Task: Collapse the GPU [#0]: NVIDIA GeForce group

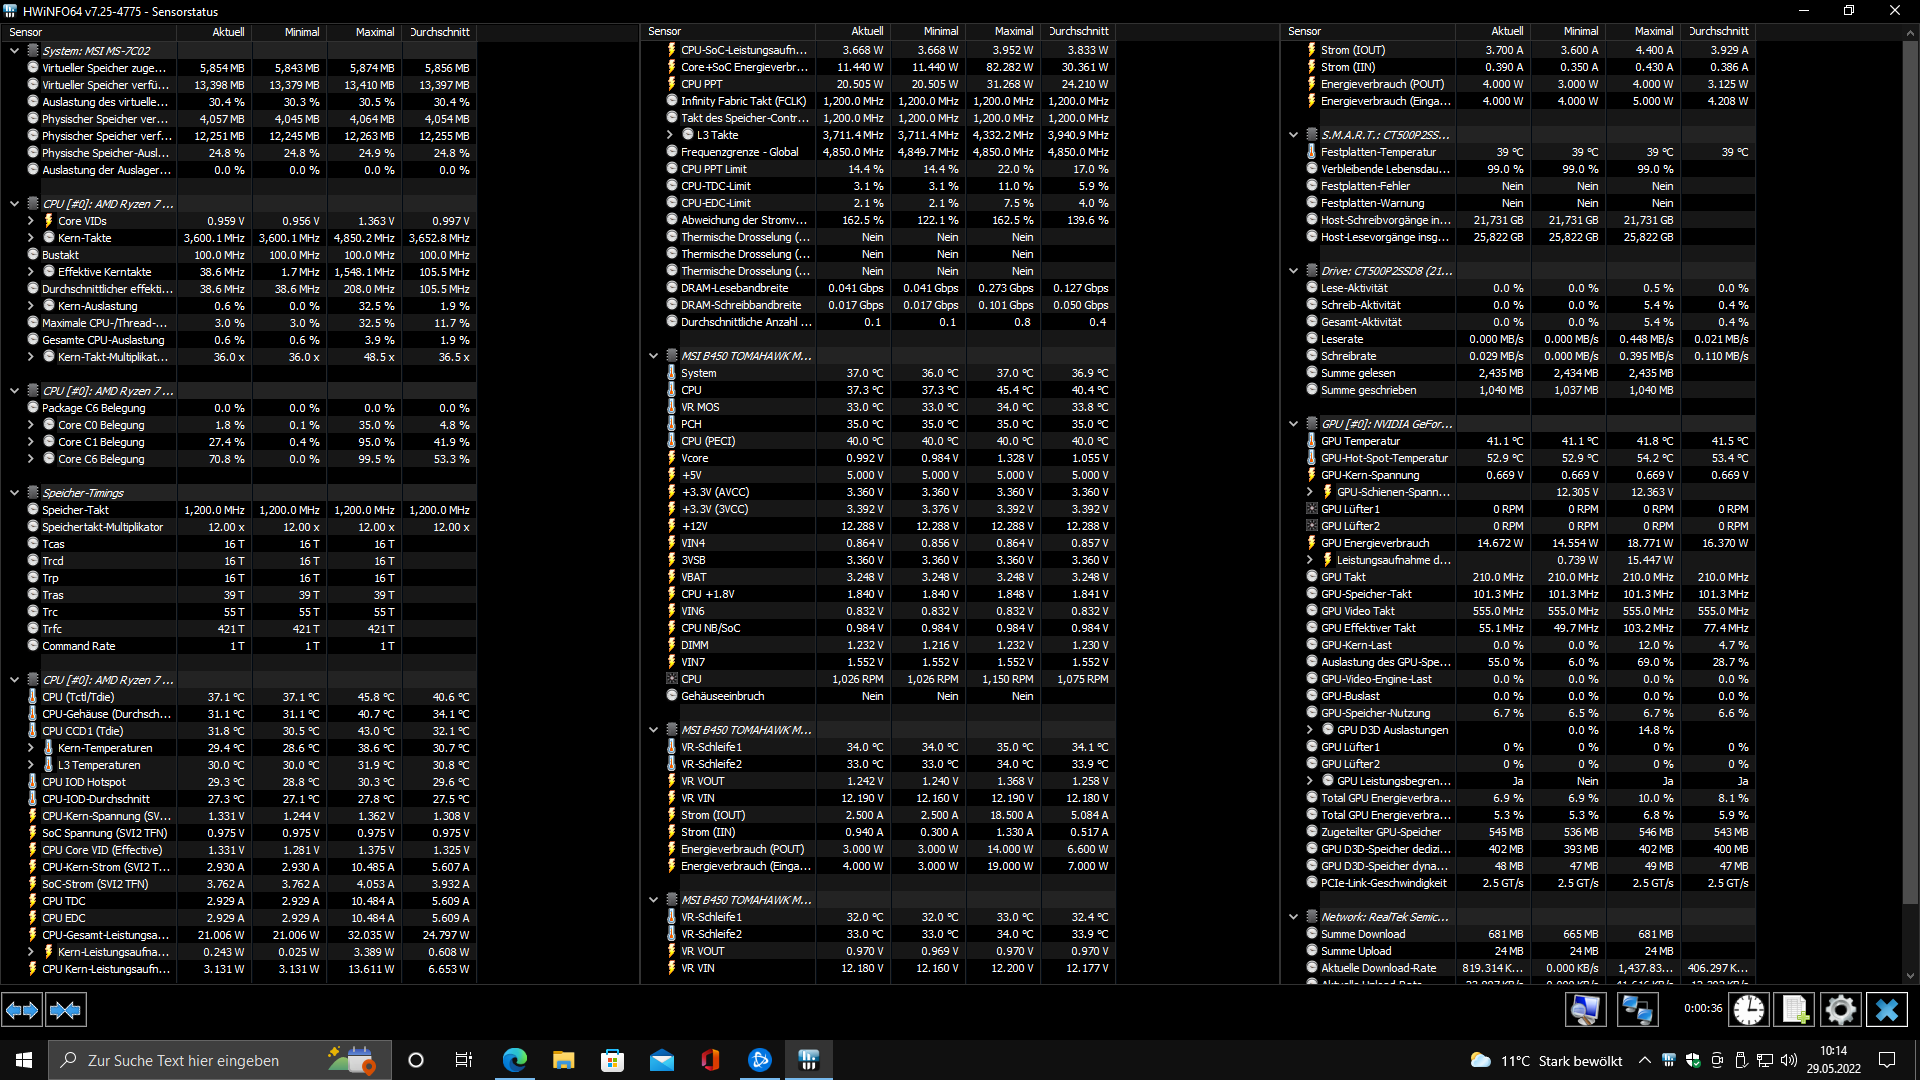Action: click(1293, 424)
